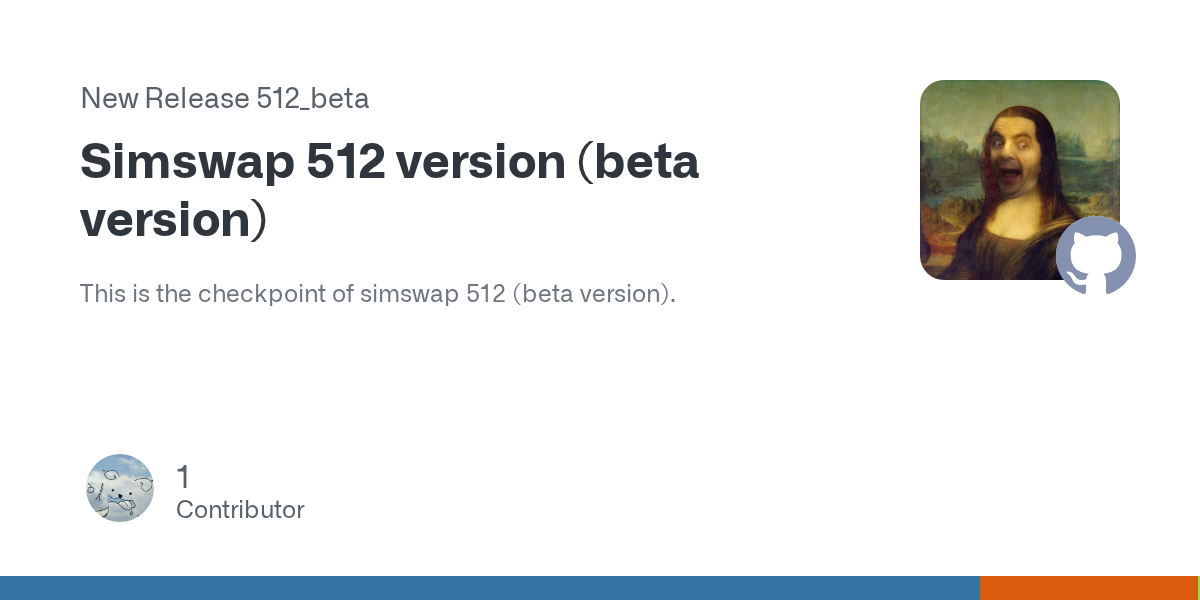Click the GitHub Octocat logo

pyautogui.click(x=1096, y=255)
